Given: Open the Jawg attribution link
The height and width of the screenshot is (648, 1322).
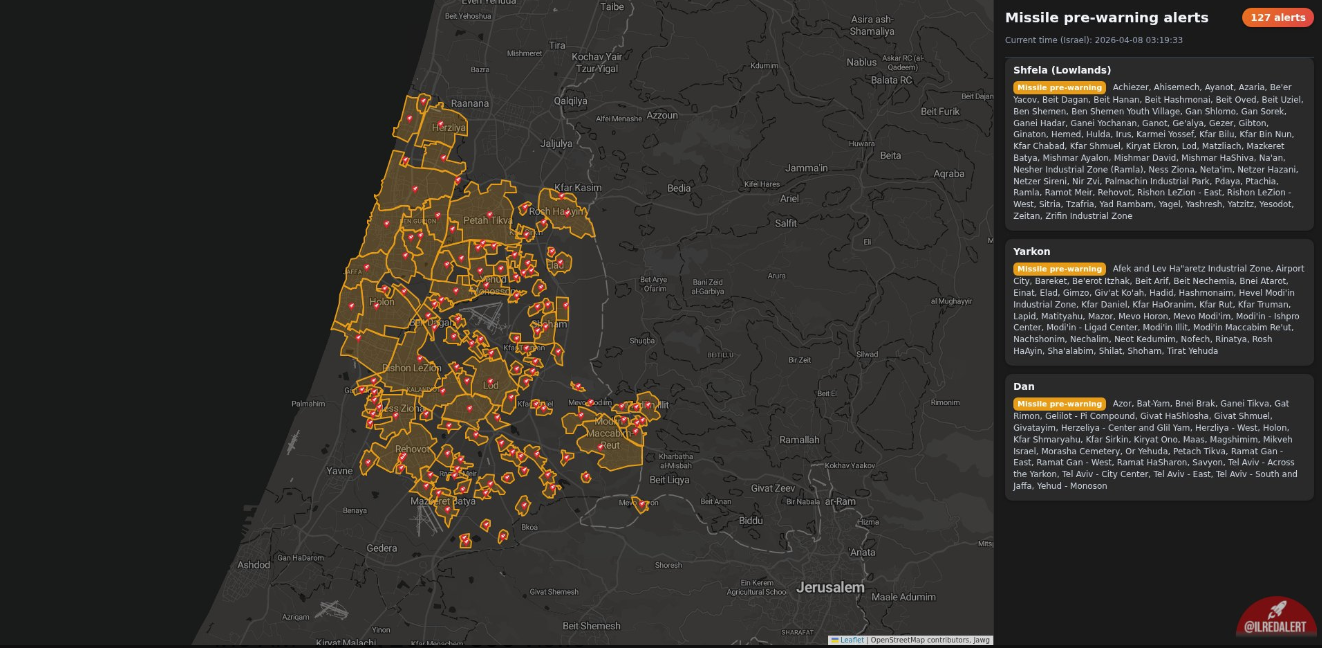Looking at the screenshot, I should click(981, 640).
